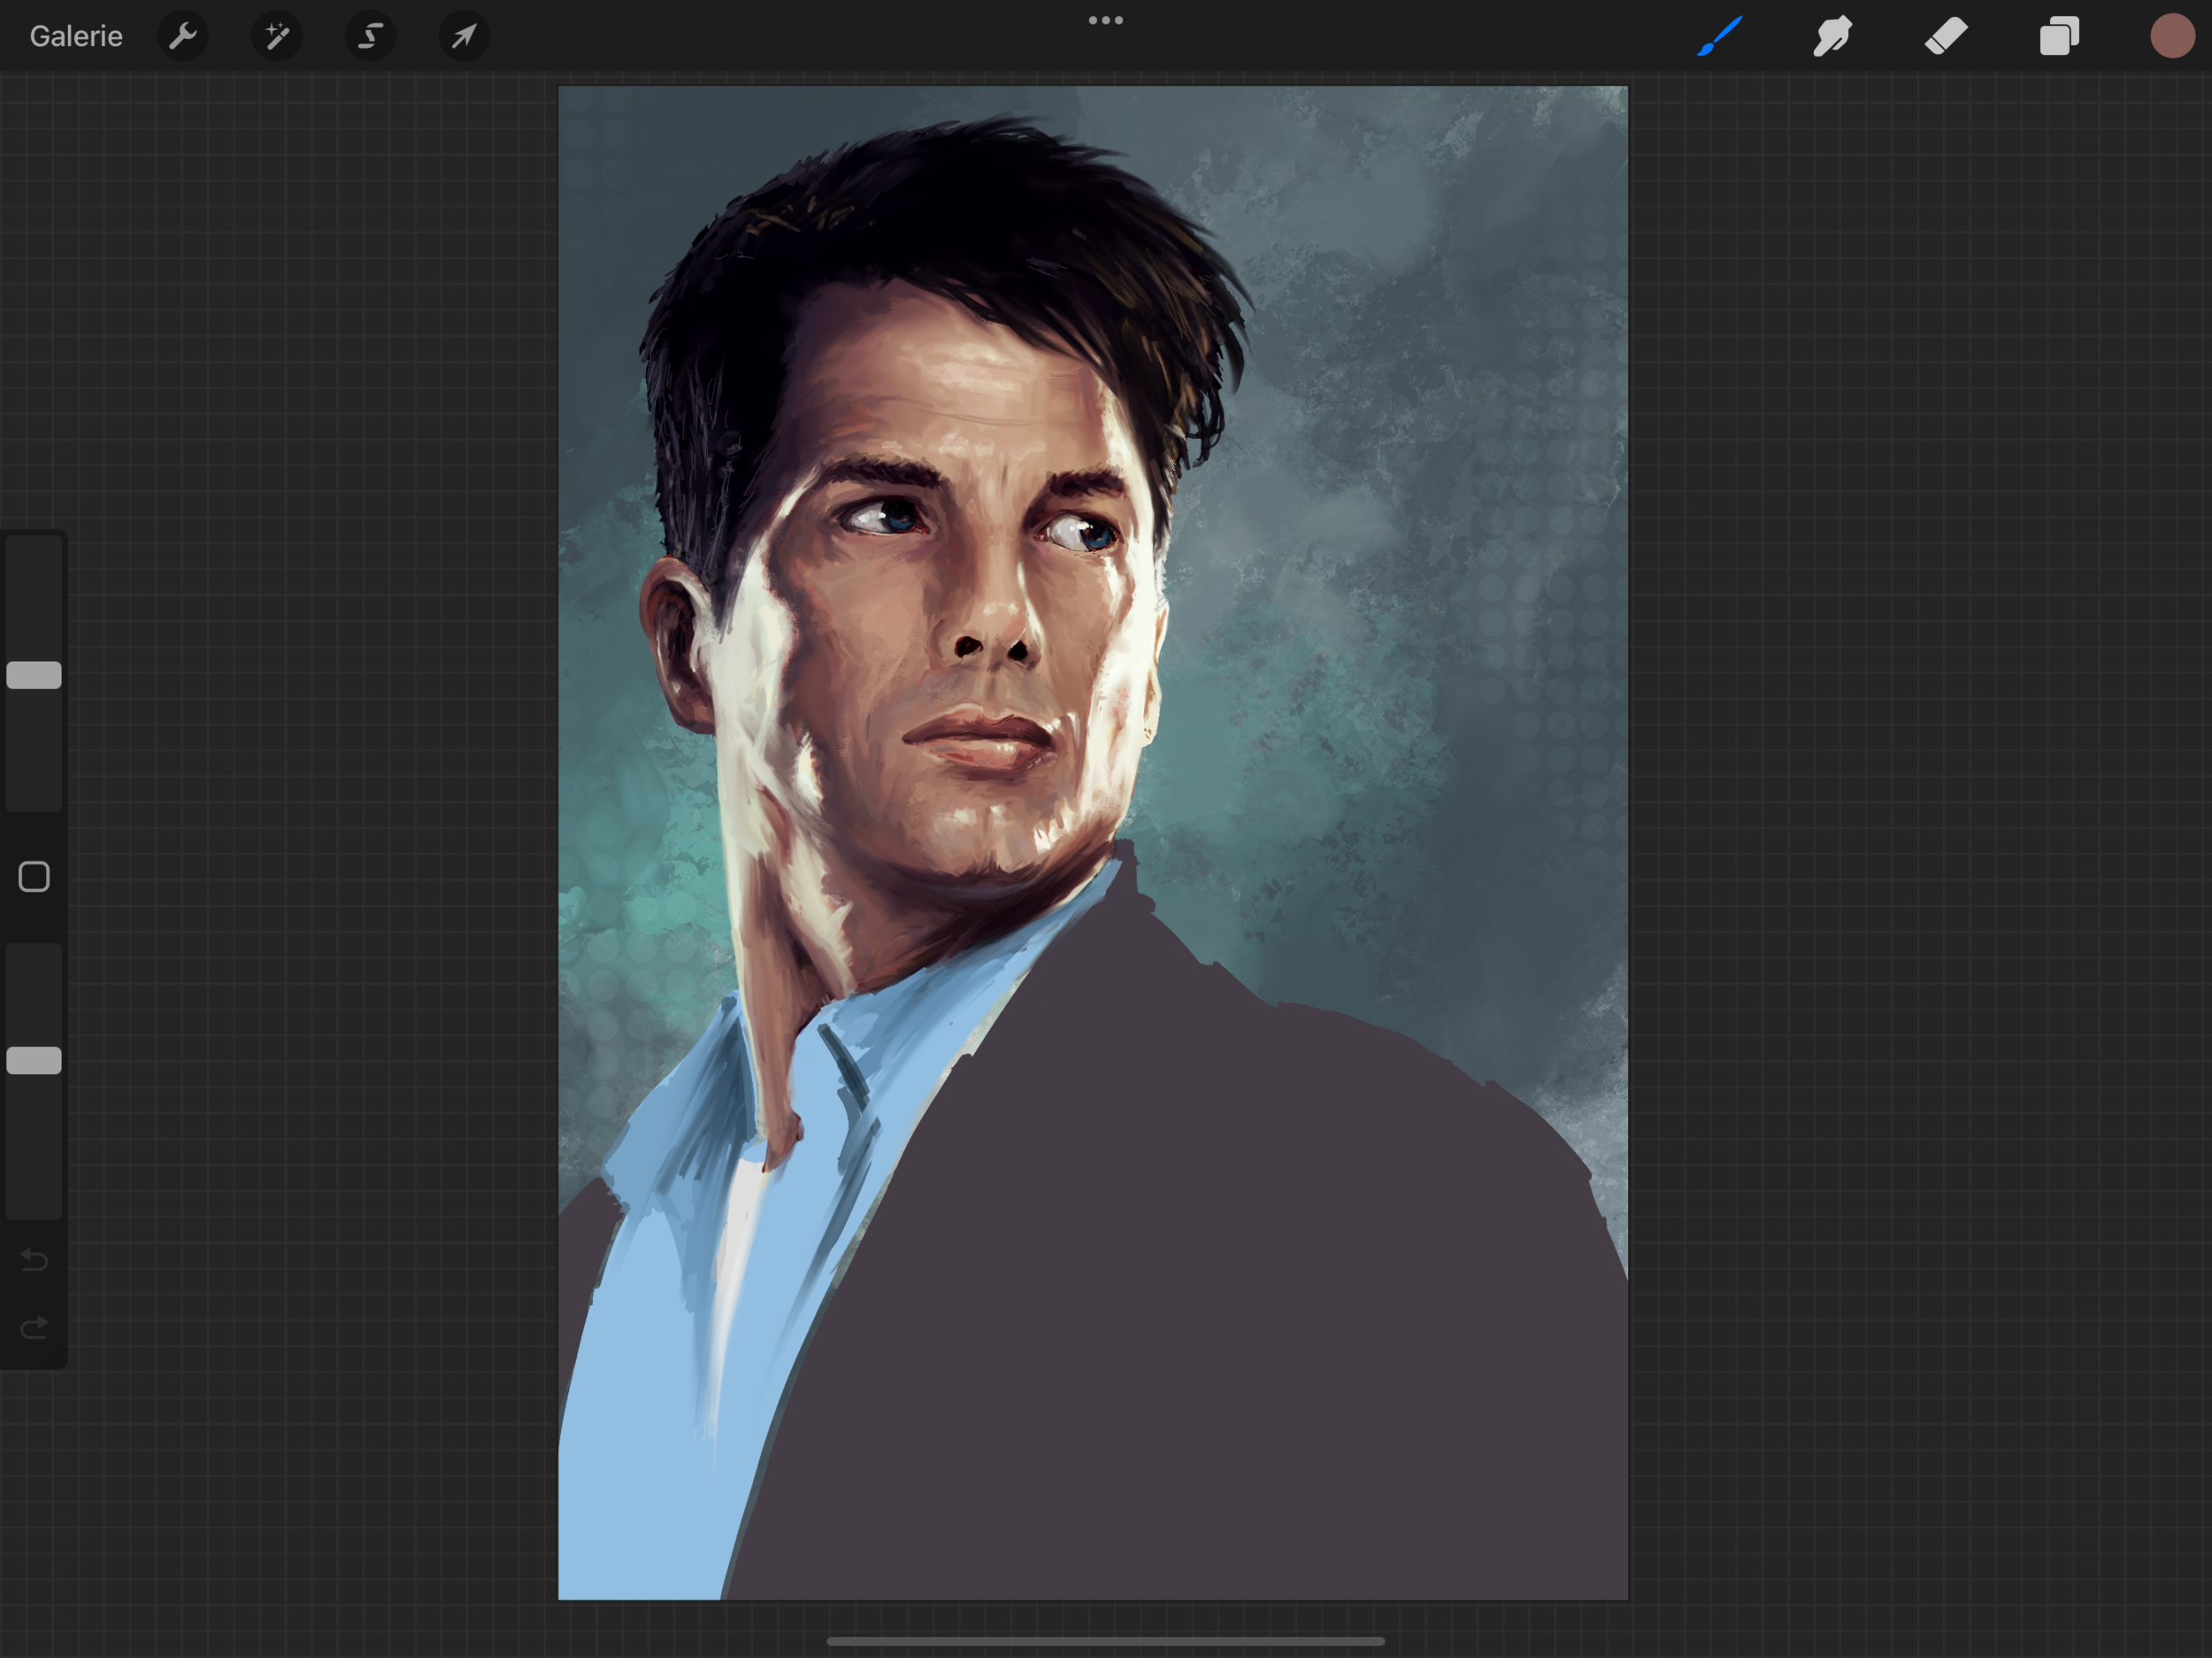
Task: Open the Layers panel
Action: (x=2059, y=37)
